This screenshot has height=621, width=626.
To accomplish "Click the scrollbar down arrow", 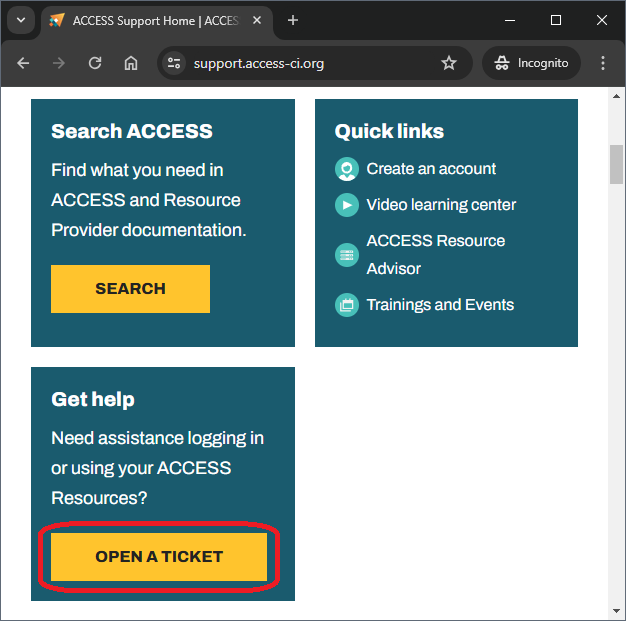I will click(616, 611).
